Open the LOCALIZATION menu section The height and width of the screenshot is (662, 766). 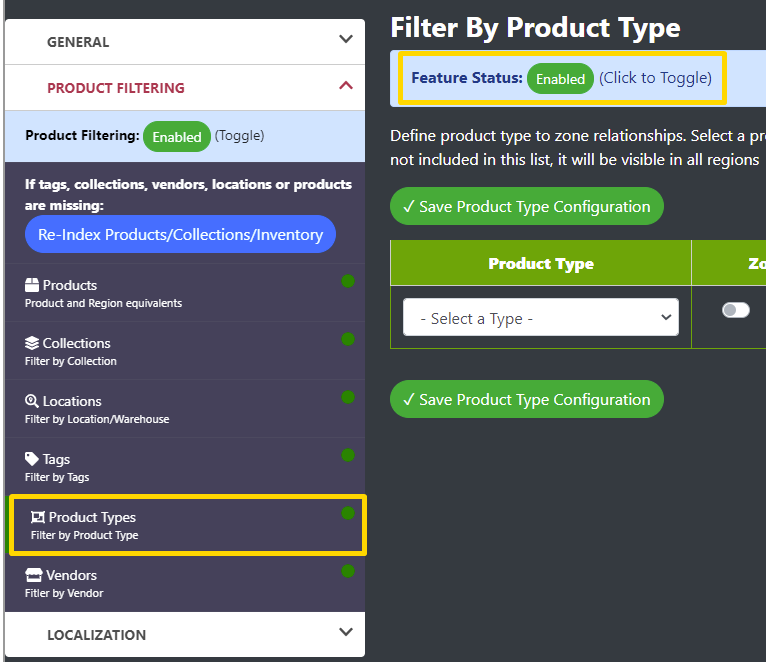[x=185, y=635]
